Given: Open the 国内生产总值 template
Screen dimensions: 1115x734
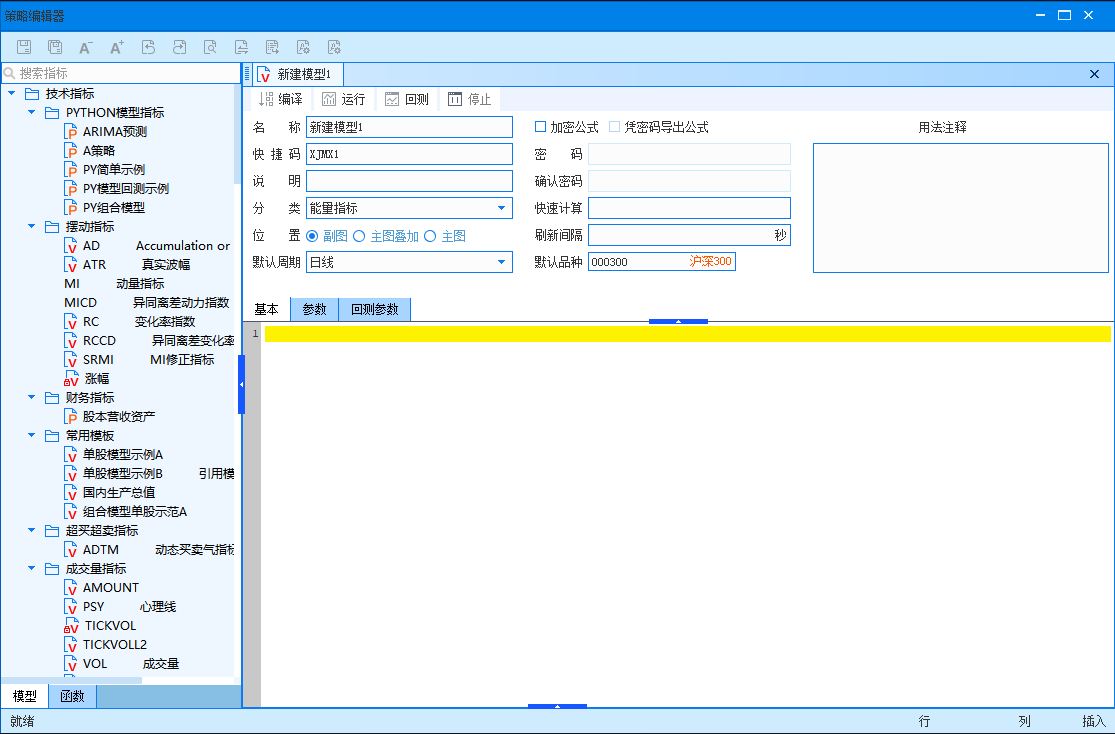Looking at the screenshot, I should [x=119, y=492].
